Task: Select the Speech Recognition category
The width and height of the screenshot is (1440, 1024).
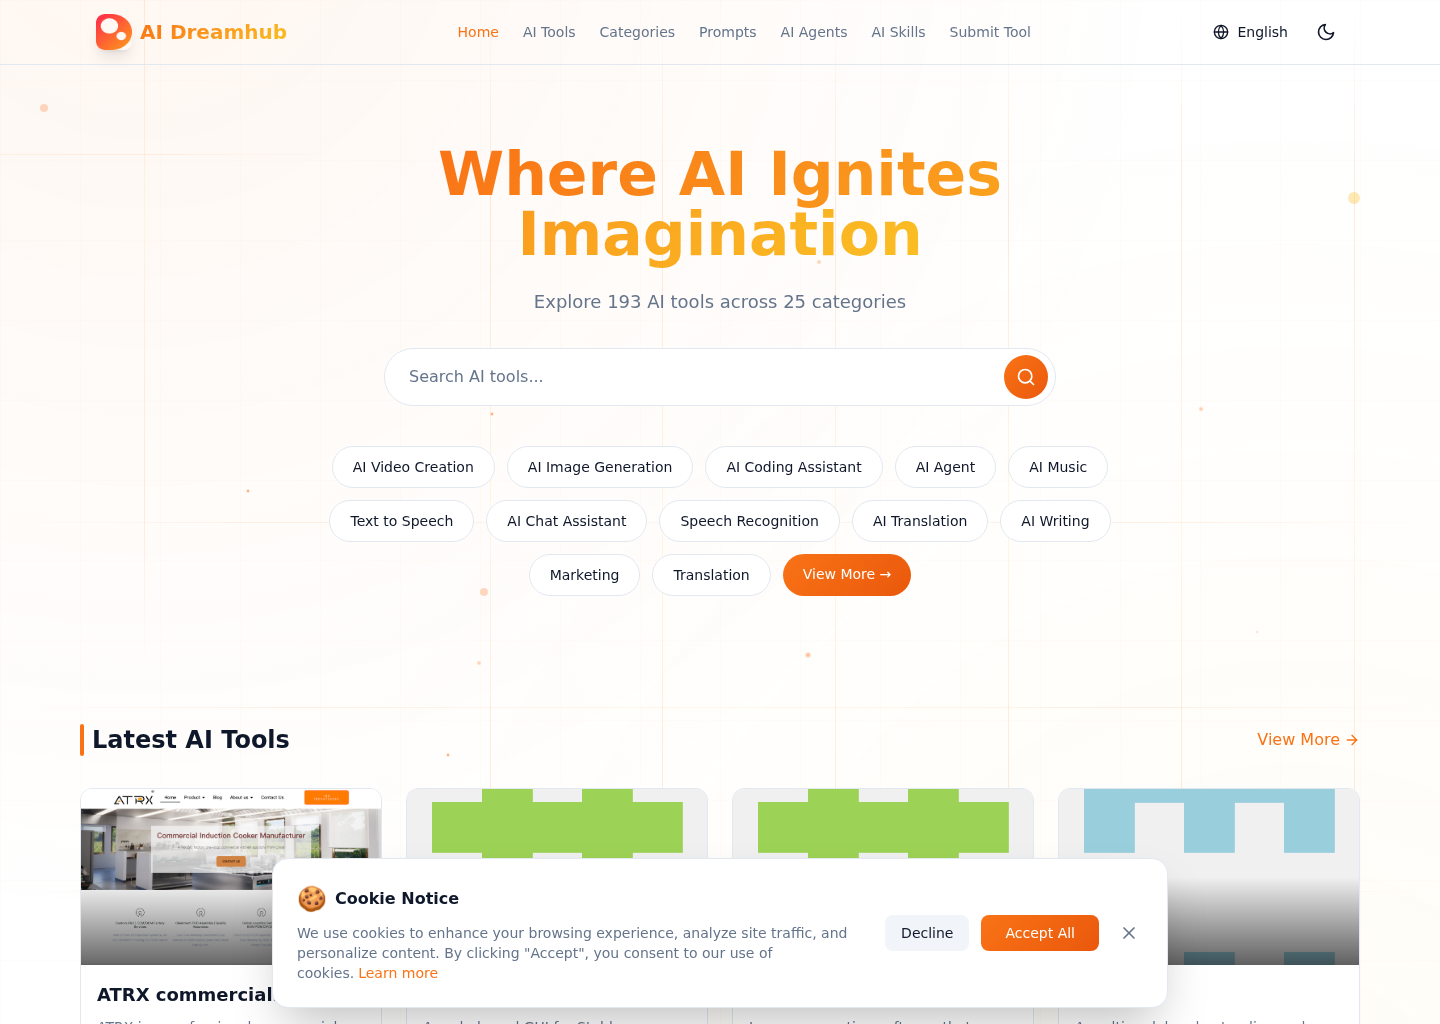Action: (x=749, y=521)
